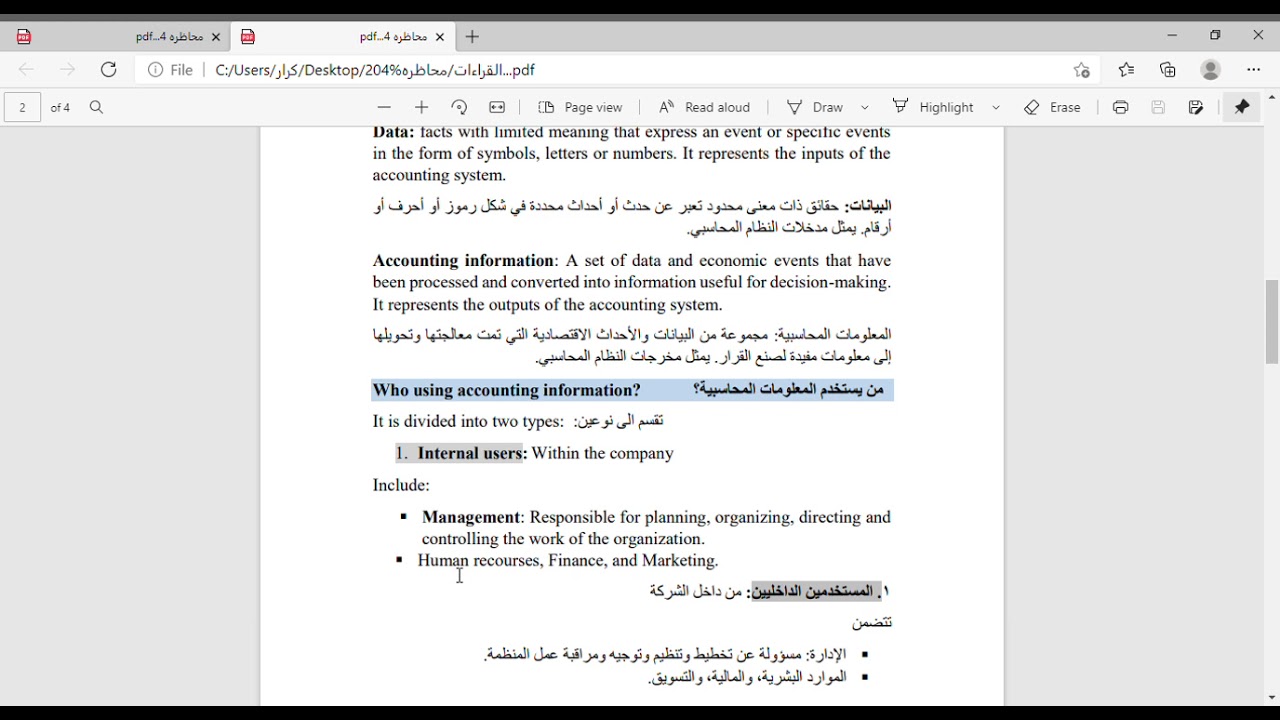This screenshot has width=1280, height=720.
Task: Click scrollbar up arrow
Action: (1272, 98)
